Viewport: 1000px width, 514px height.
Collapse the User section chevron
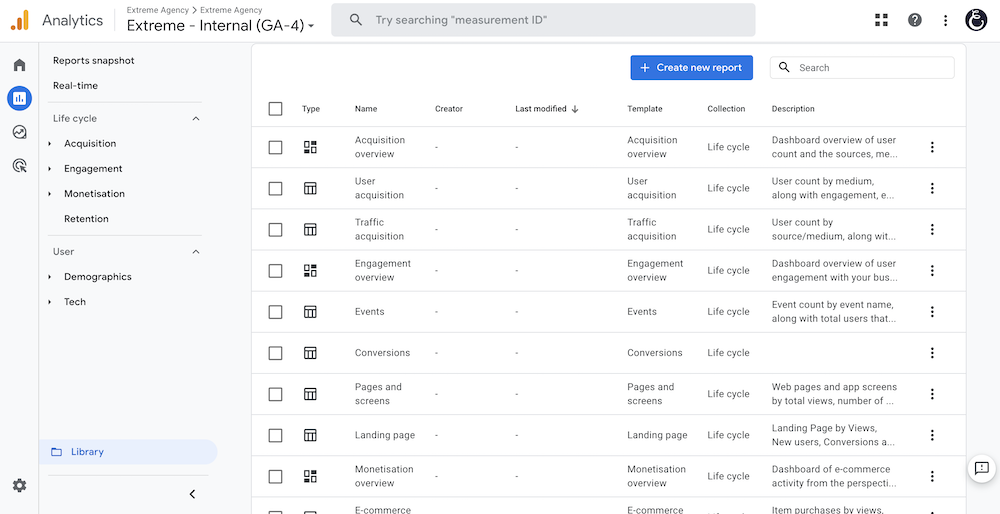tap(196, 252)
